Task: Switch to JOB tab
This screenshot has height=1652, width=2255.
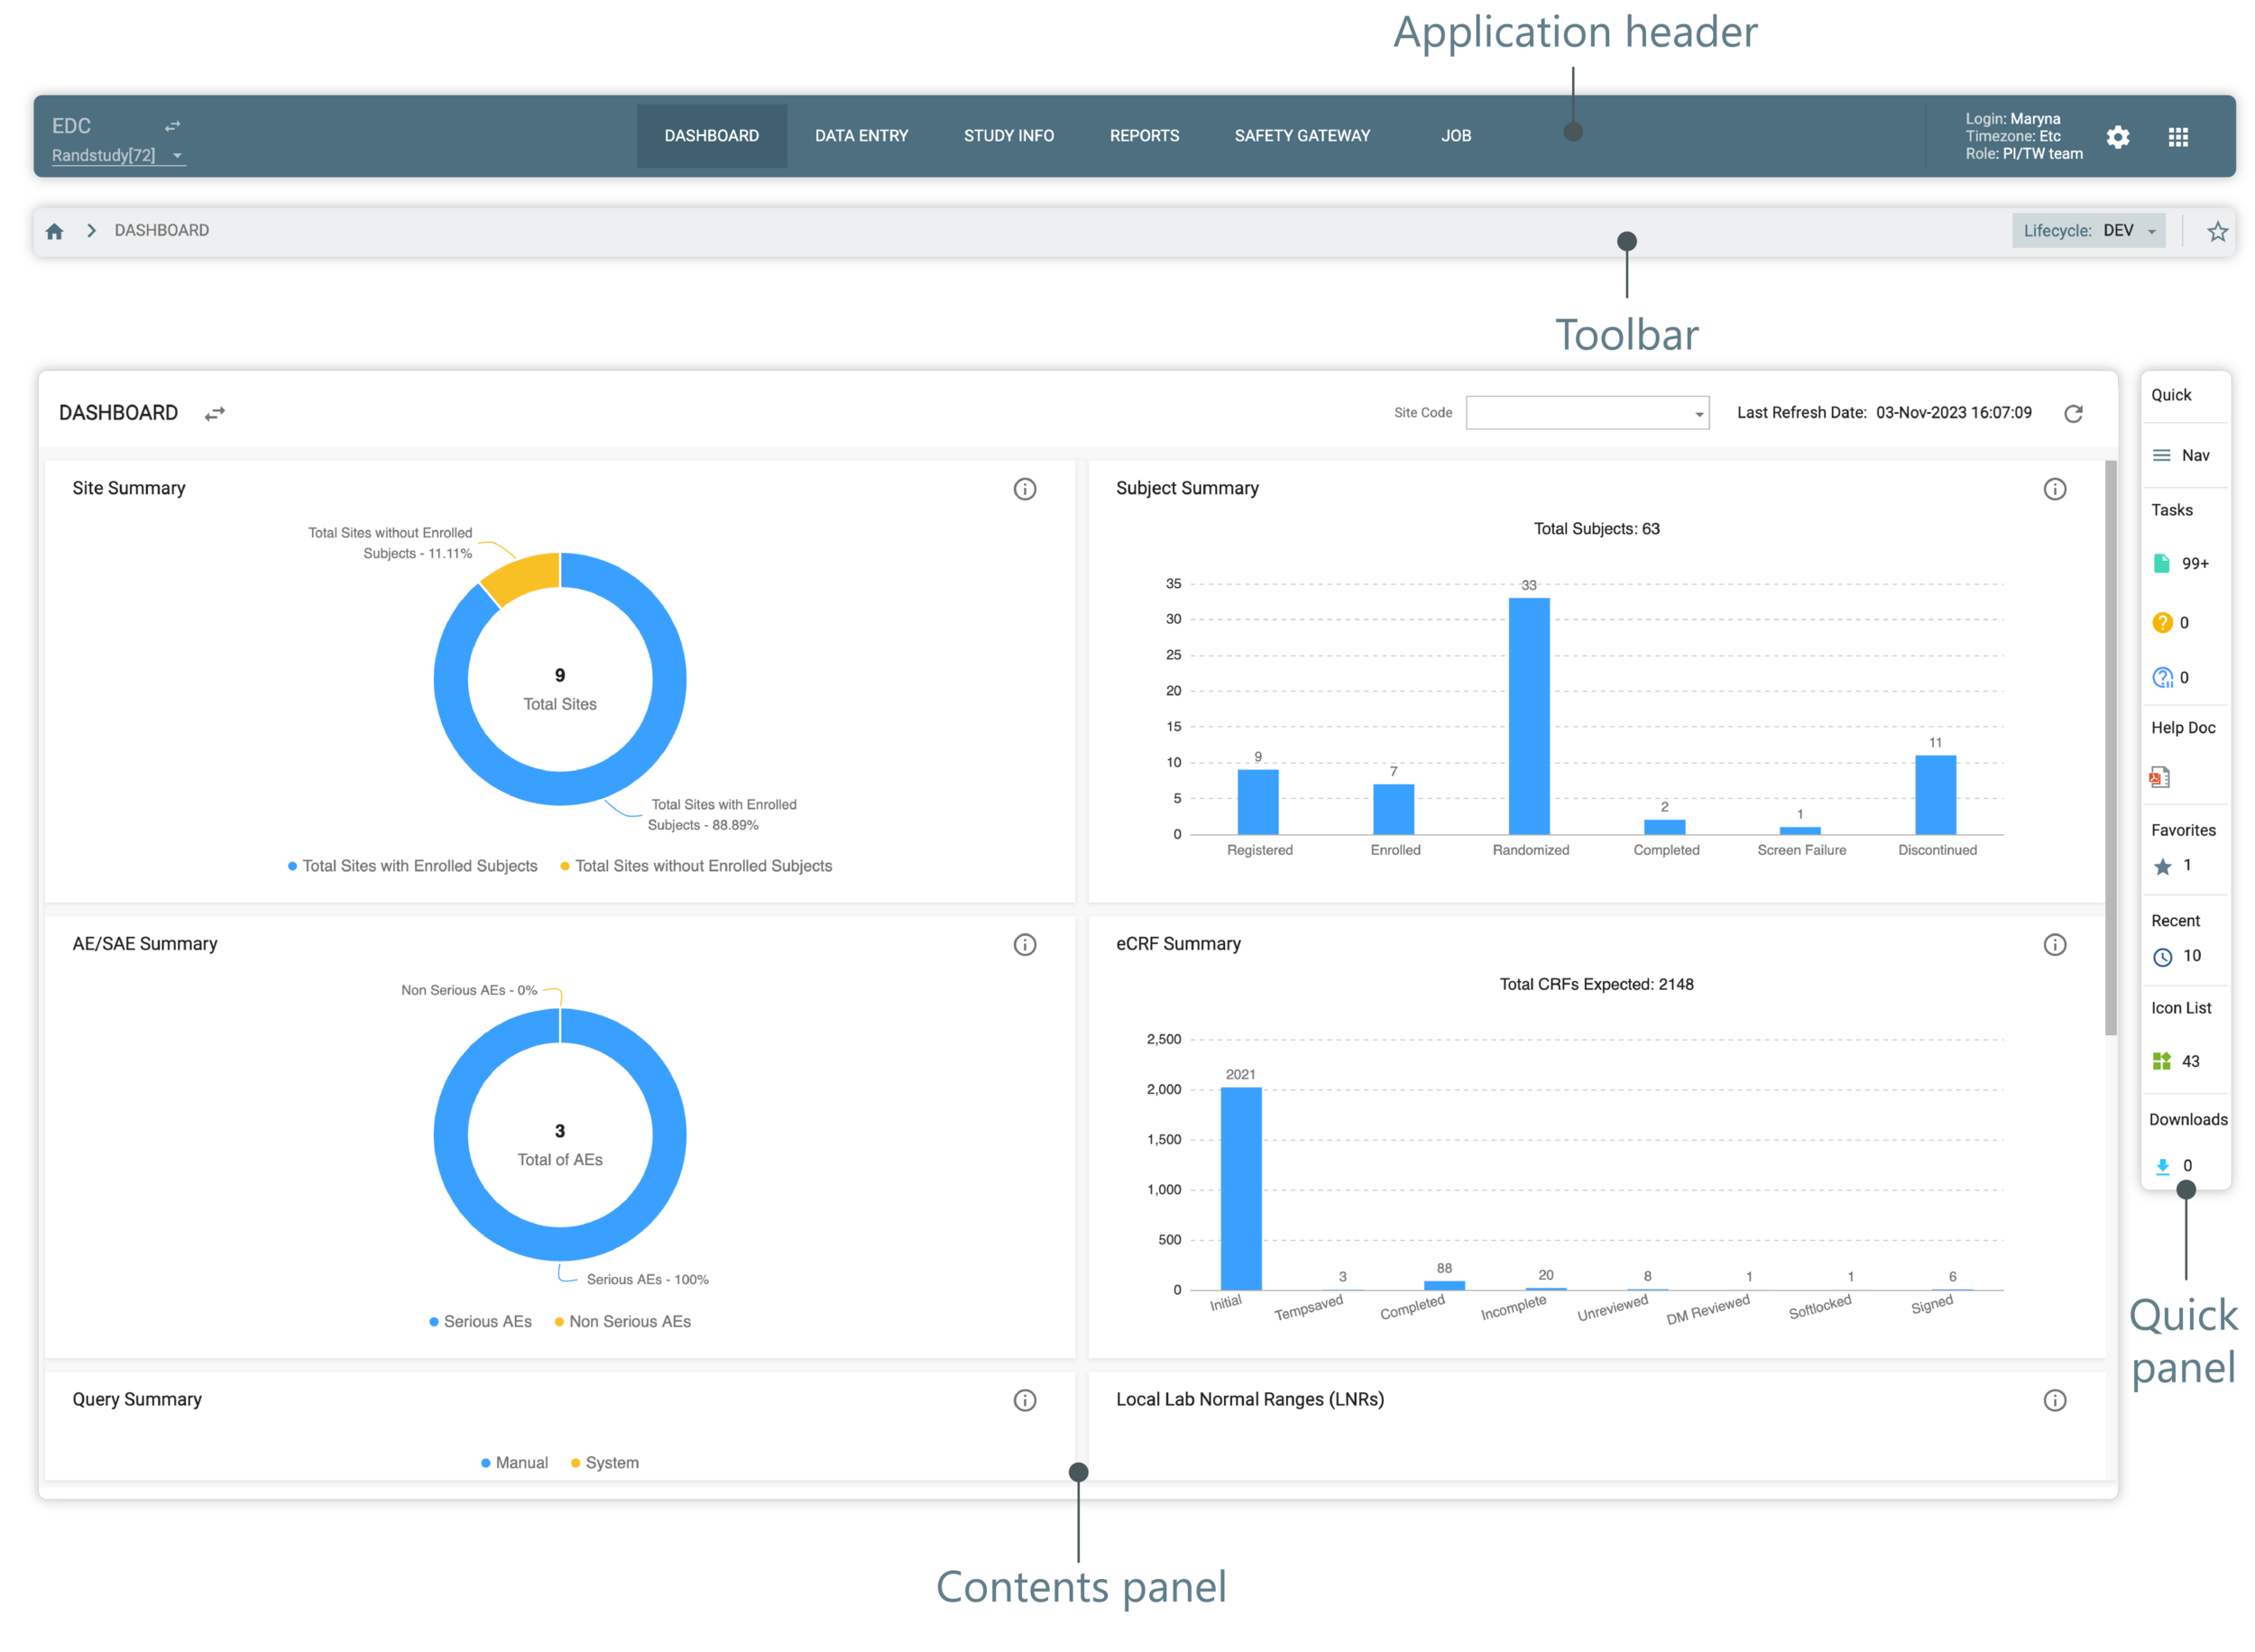Action: click(x=1455, y=136)
